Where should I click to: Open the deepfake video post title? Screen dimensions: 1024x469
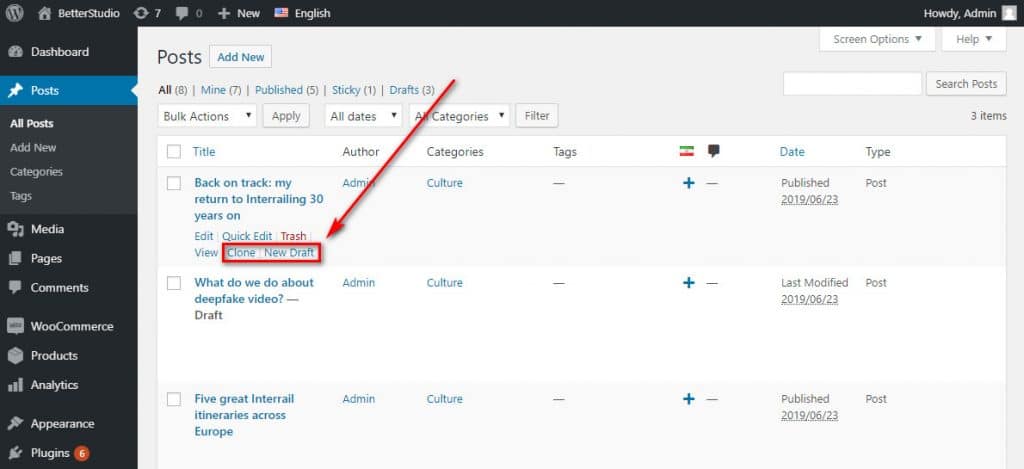(254, 291)
